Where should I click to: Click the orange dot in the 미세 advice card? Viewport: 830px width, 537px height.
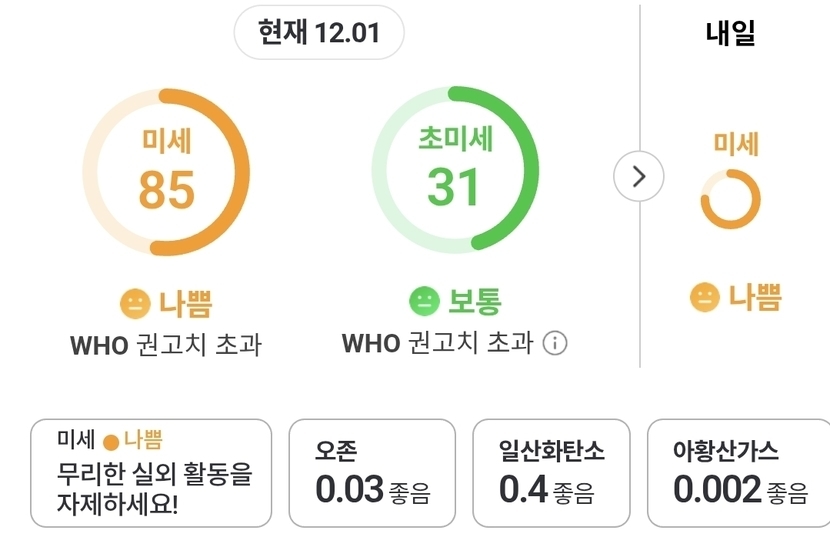(x=111, y=441)
